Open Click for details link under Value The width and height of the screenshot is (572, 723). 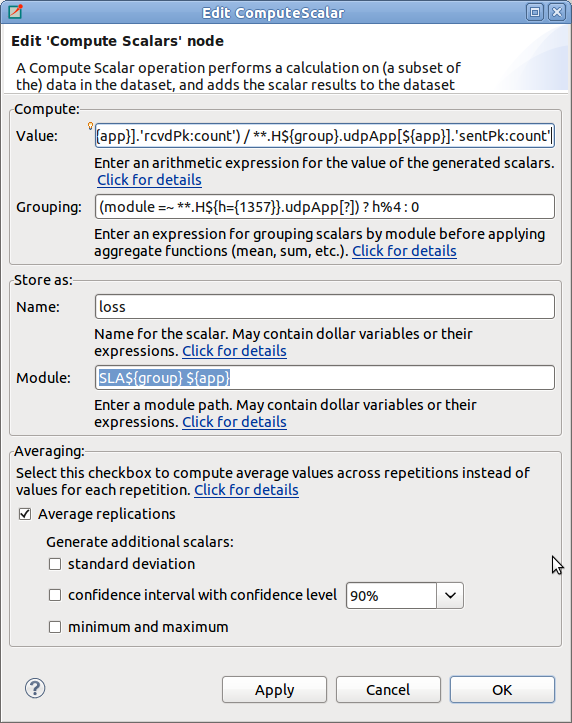pos(149,180)
